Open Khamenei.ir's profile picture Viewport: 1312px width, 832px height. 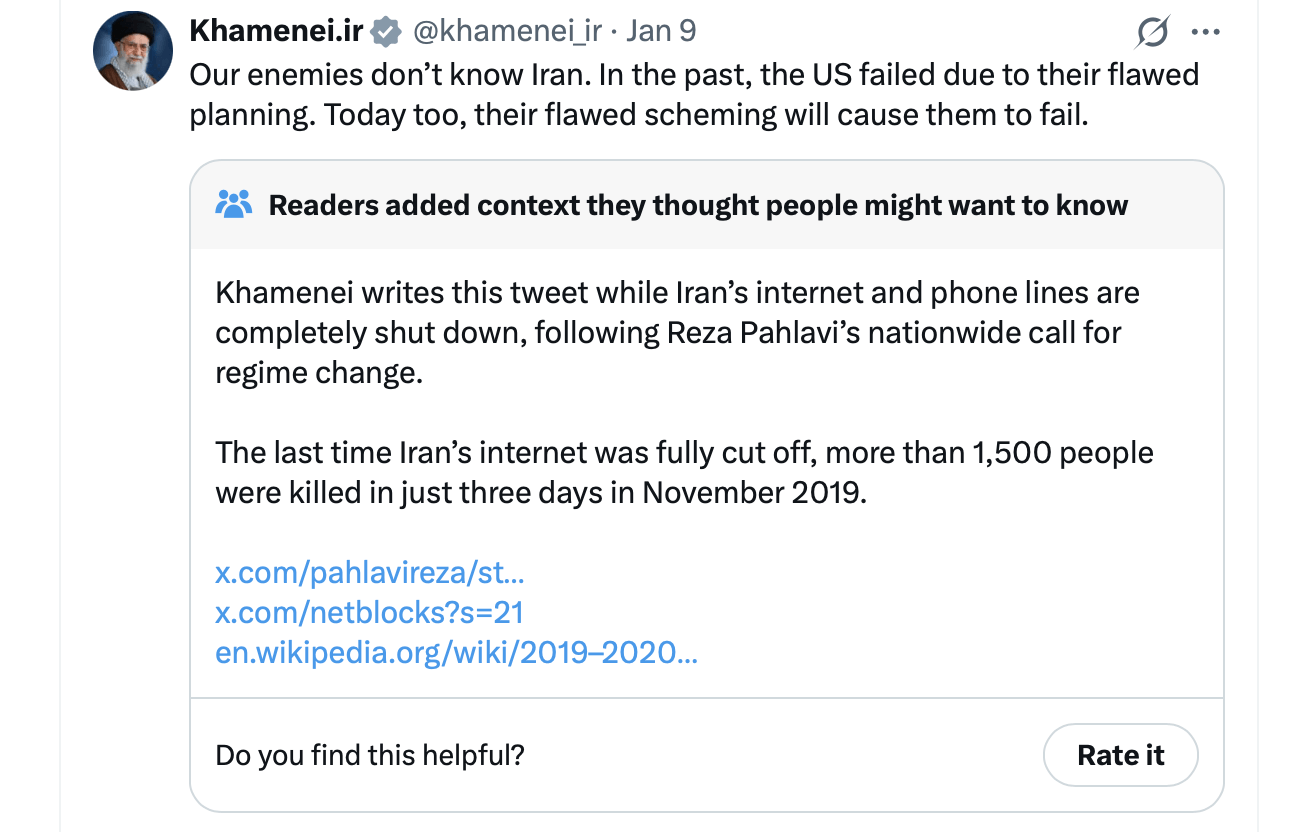tap(131, 50)
